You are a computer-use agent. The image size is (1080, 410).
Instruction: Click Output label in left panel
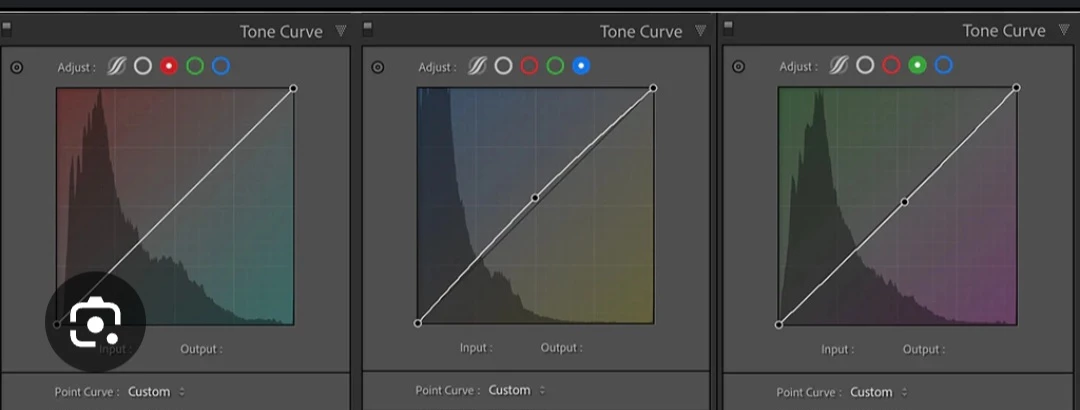tap(201, 349)
